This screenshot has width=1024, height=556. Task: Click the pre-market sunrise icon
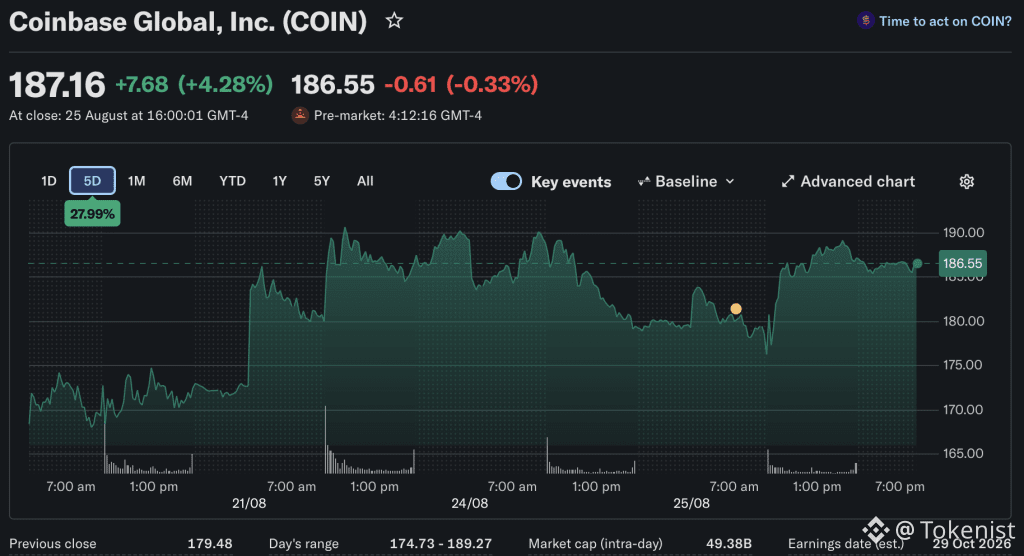point(300,115)
